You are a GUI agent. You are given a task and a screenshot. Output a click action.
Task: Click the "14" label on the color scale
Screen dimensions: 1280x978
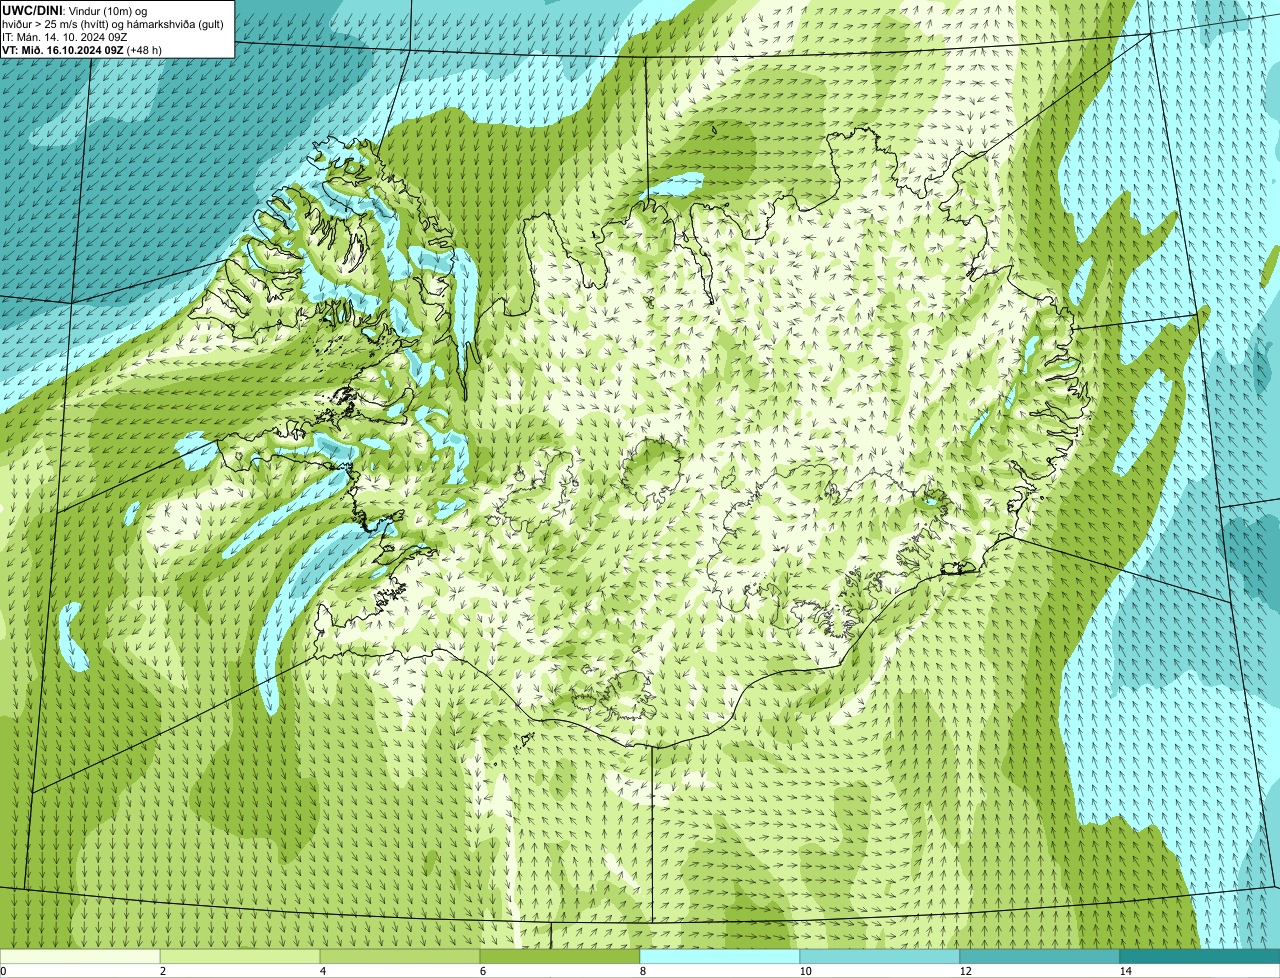1125,971
